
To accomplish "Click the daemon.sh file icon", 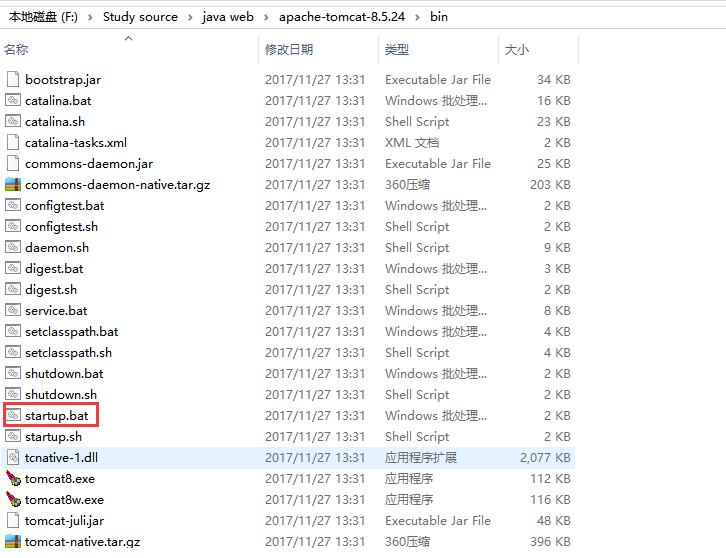I will pyautogui.click(x=13, y=247).
